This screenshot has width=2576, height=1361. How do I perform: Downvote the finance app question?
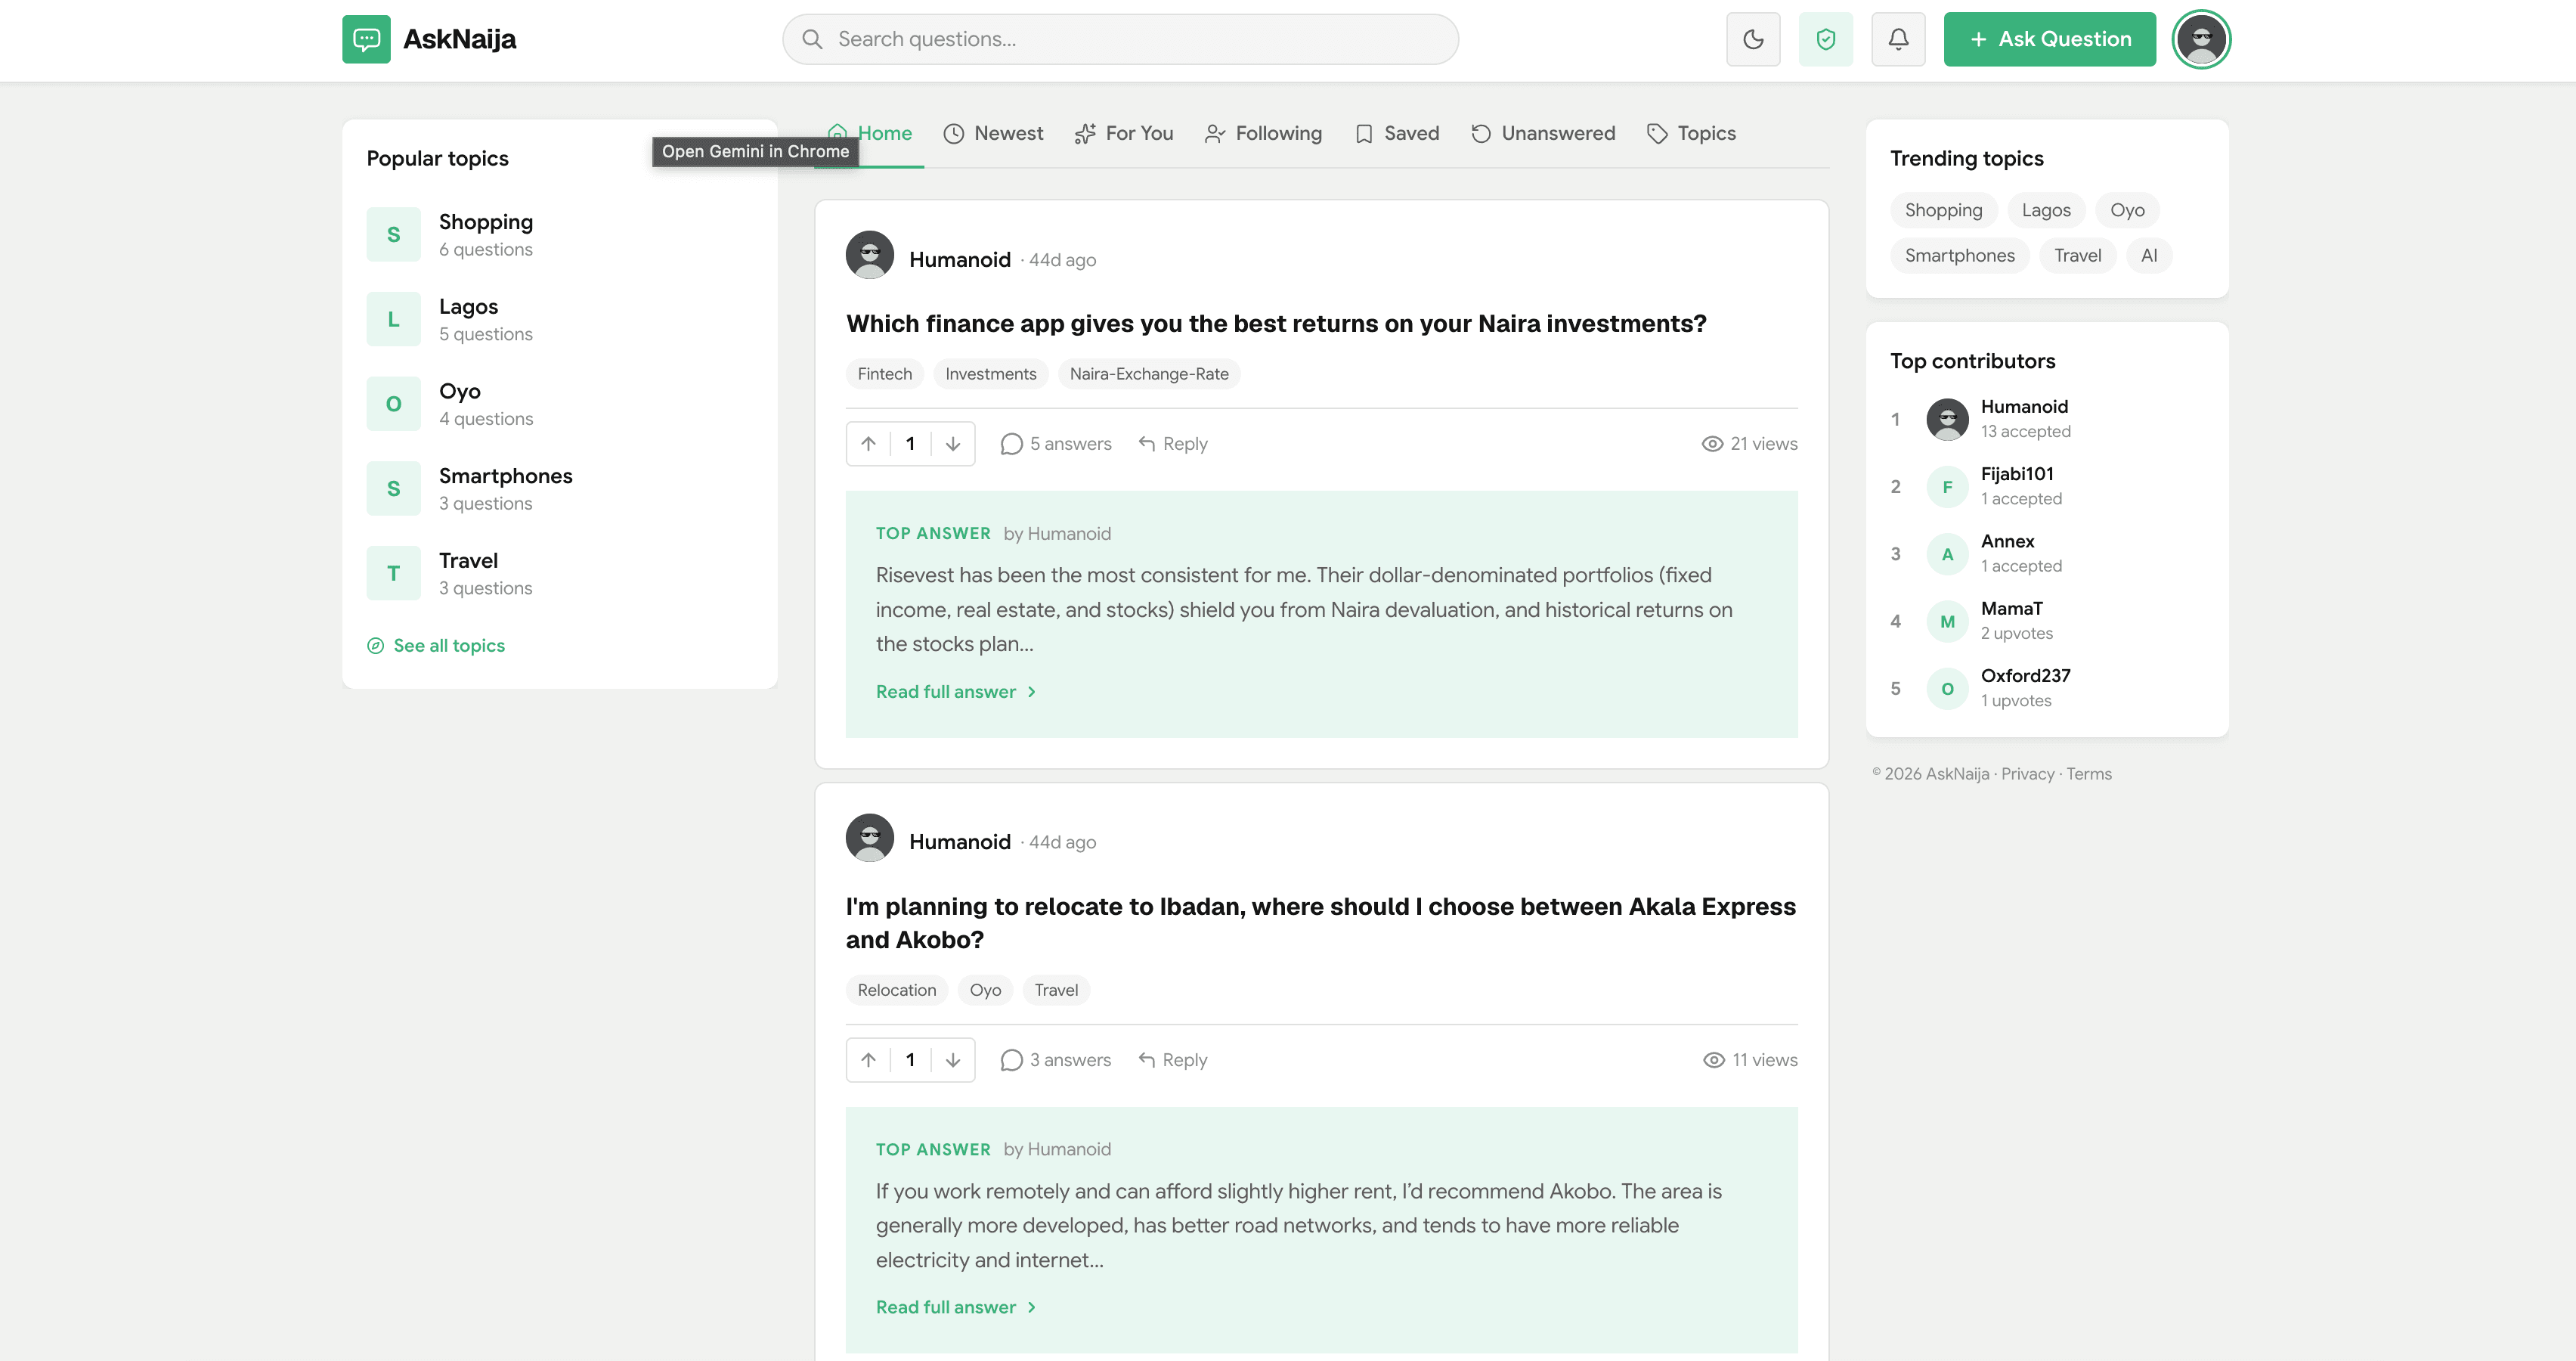pos(953,444)
